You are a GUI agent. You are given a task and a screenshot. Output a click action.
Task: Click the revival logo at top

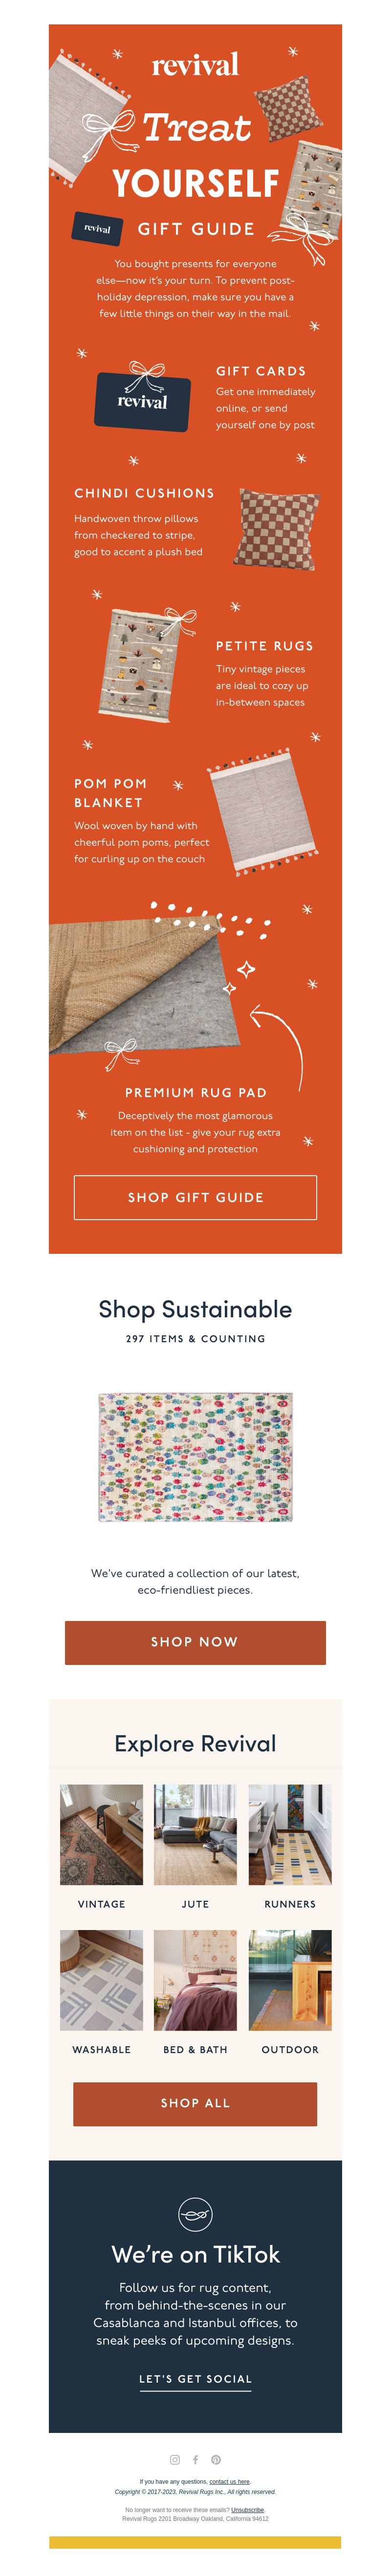click(195, 66)
